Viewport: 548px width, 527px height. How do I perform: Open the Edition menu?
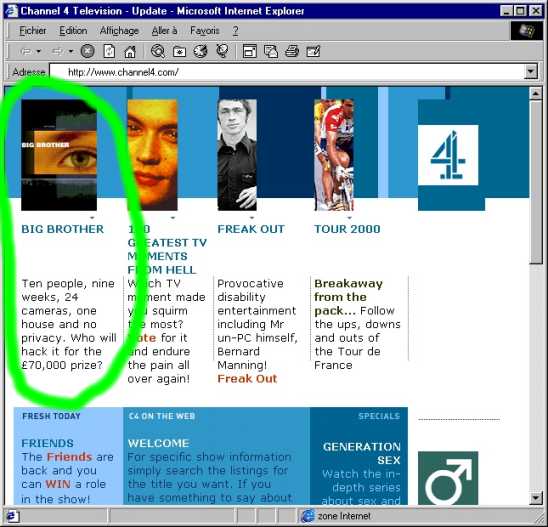pos(73,31)
